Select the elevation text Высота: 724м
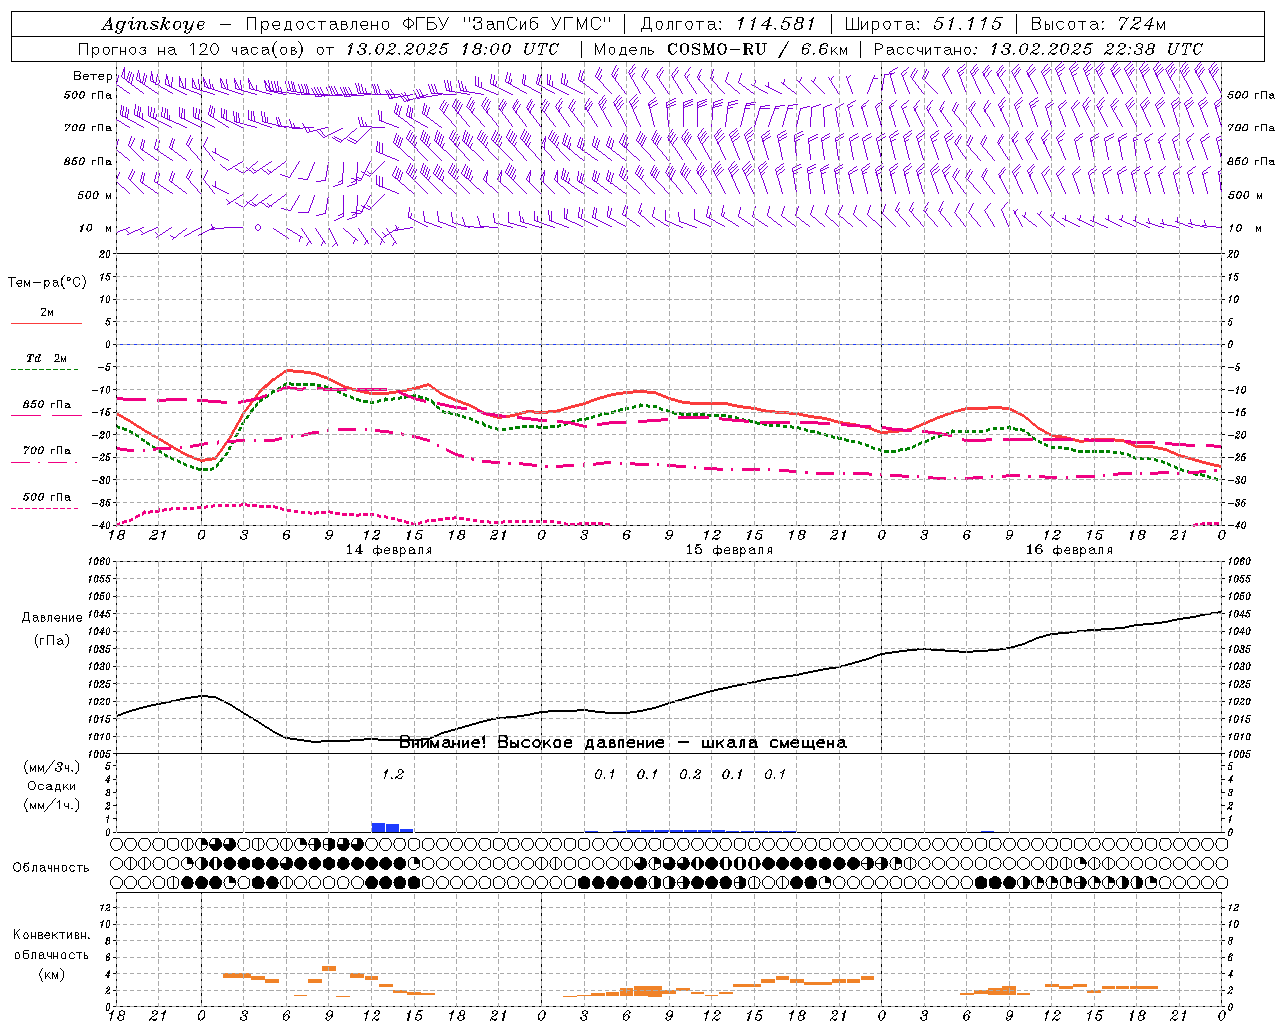The image size is (1280, 1024). point(1098,24)
